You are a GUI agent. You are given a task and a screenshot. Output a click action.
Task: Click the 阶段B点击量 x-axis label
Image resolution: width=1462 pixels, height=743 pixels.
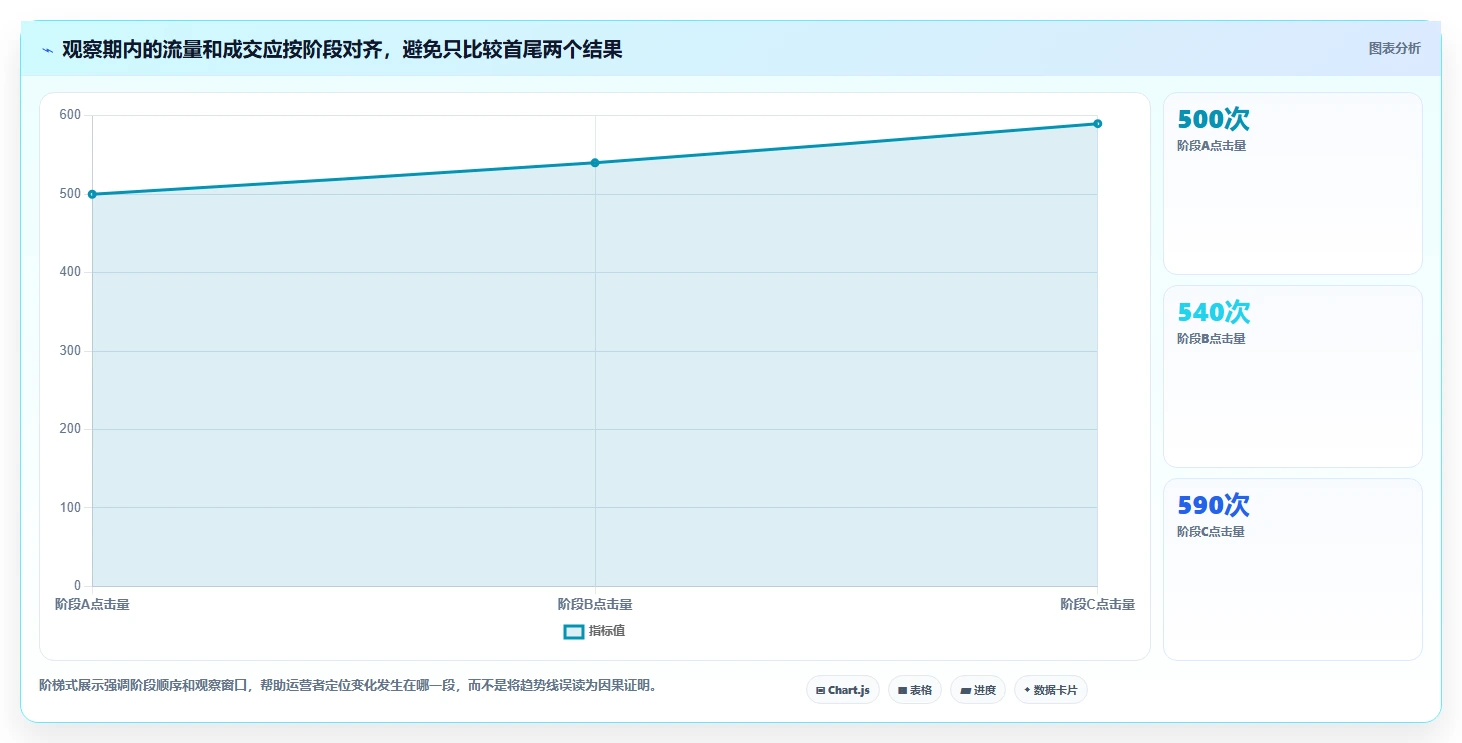(595, 605)
